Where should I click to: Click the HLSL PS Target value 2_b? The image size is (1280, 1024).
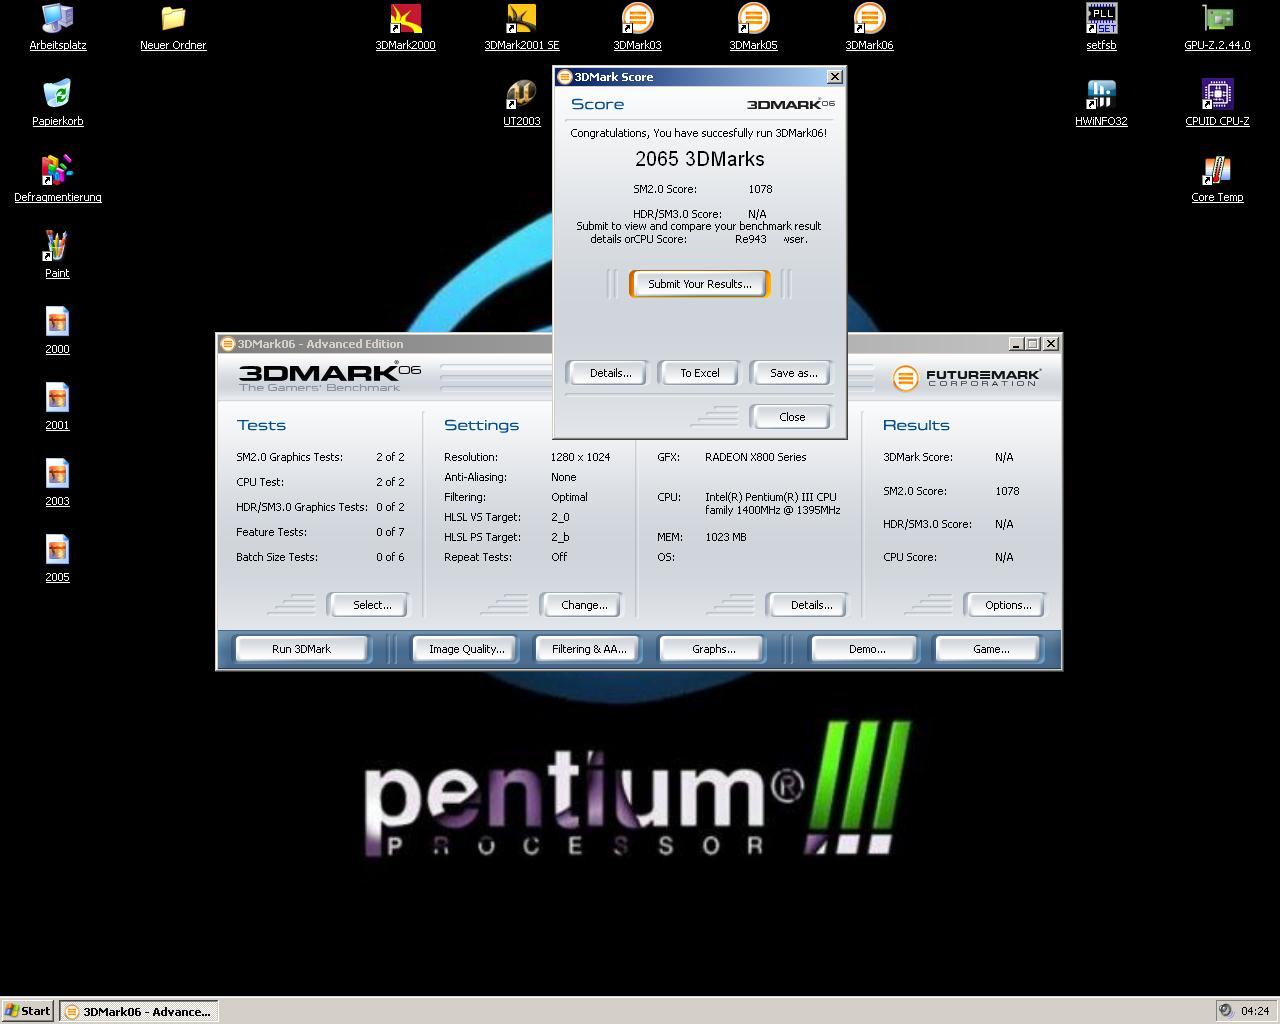point(560,537)
